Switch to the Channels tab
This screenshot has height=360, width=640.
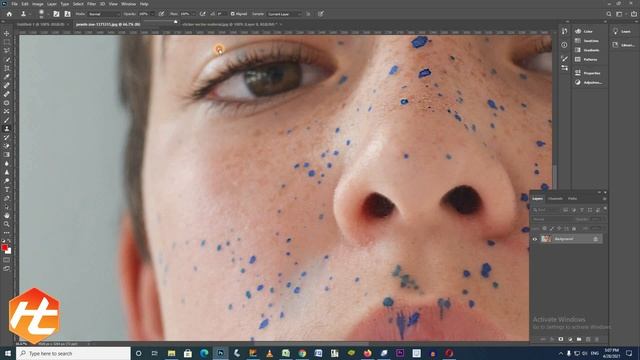click(x=555, y=199)
